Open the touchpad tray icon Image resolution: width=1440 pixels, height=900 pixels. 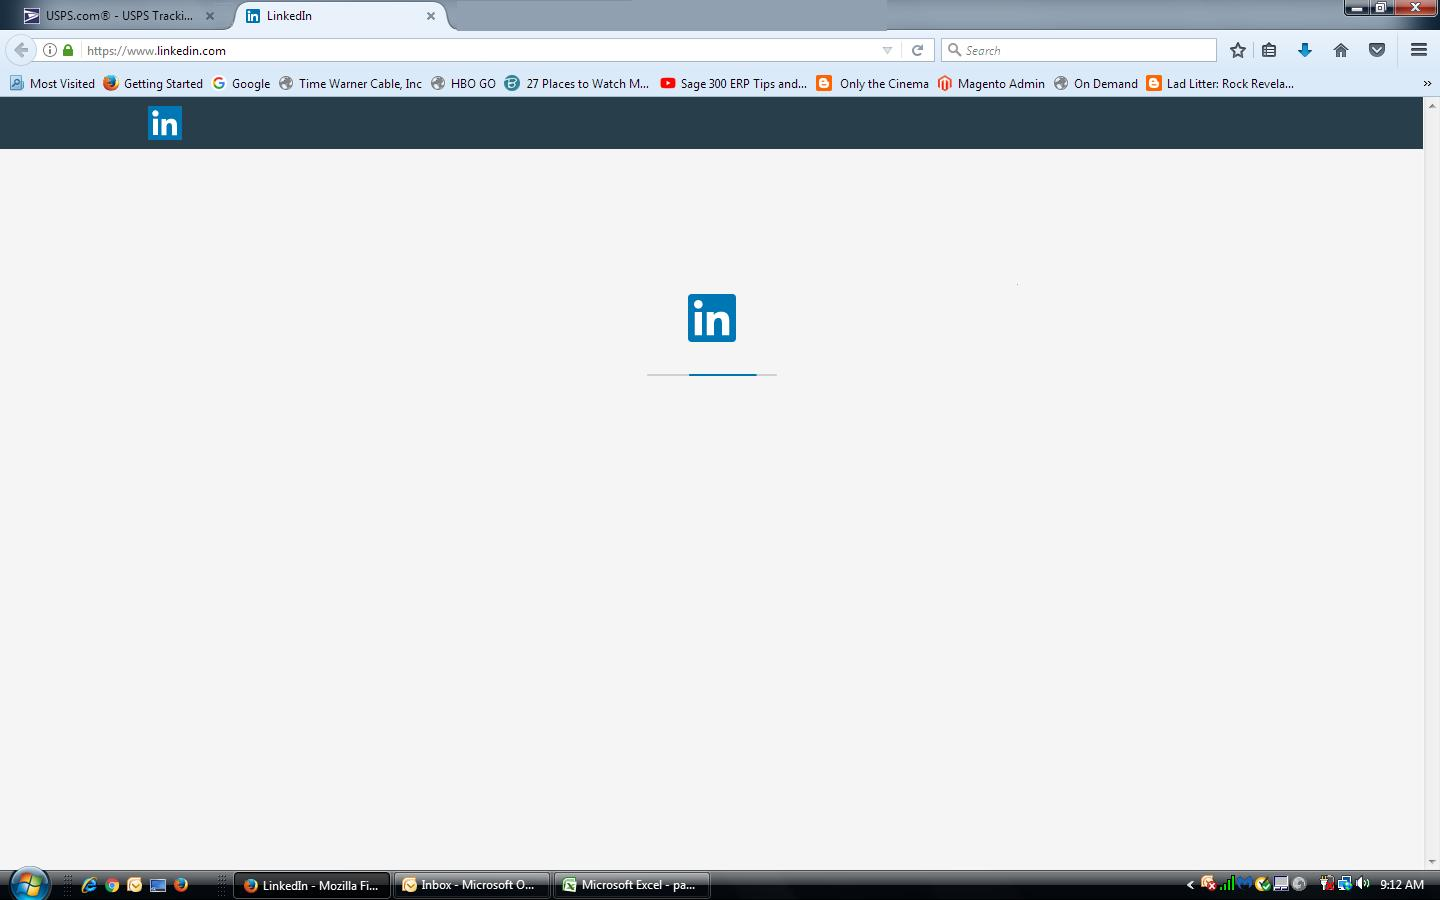click(x=1281, y=884)
